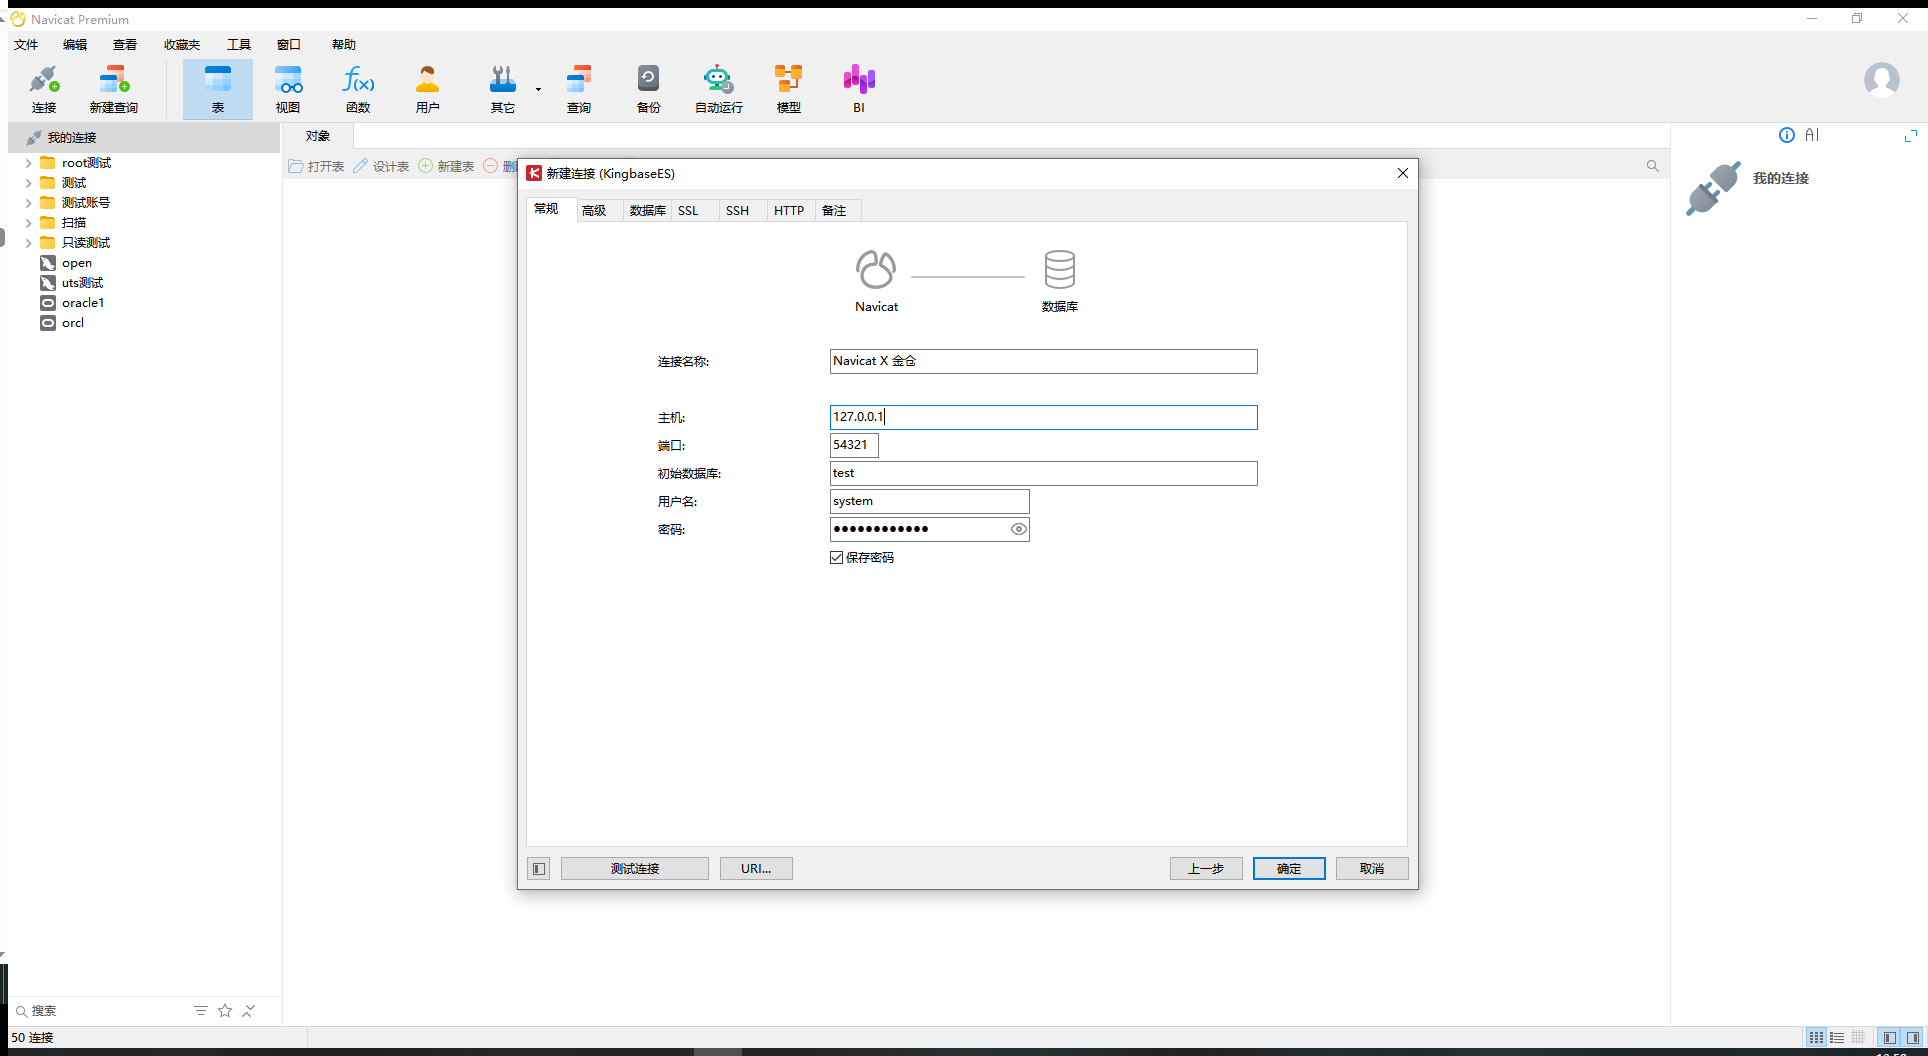Click the search magnifier in object toolbar
Viewport: 1928px width, 1056px height.
[x=1653, y=166]
